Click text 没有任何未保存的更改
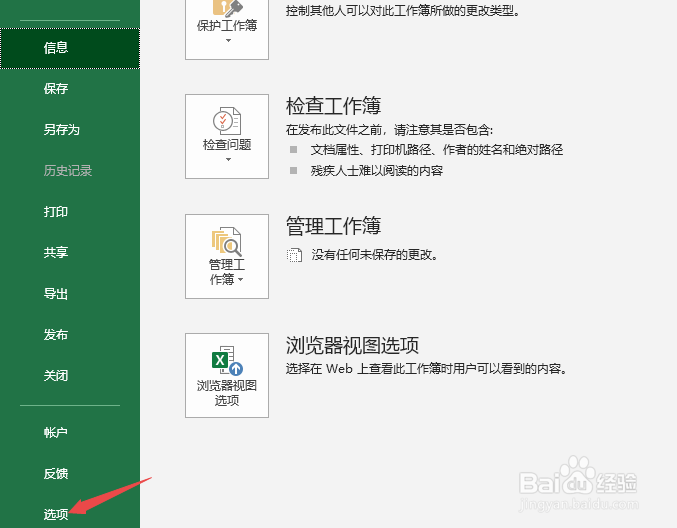This screenshot has width=677, height=528. click(x=375, y=255)
